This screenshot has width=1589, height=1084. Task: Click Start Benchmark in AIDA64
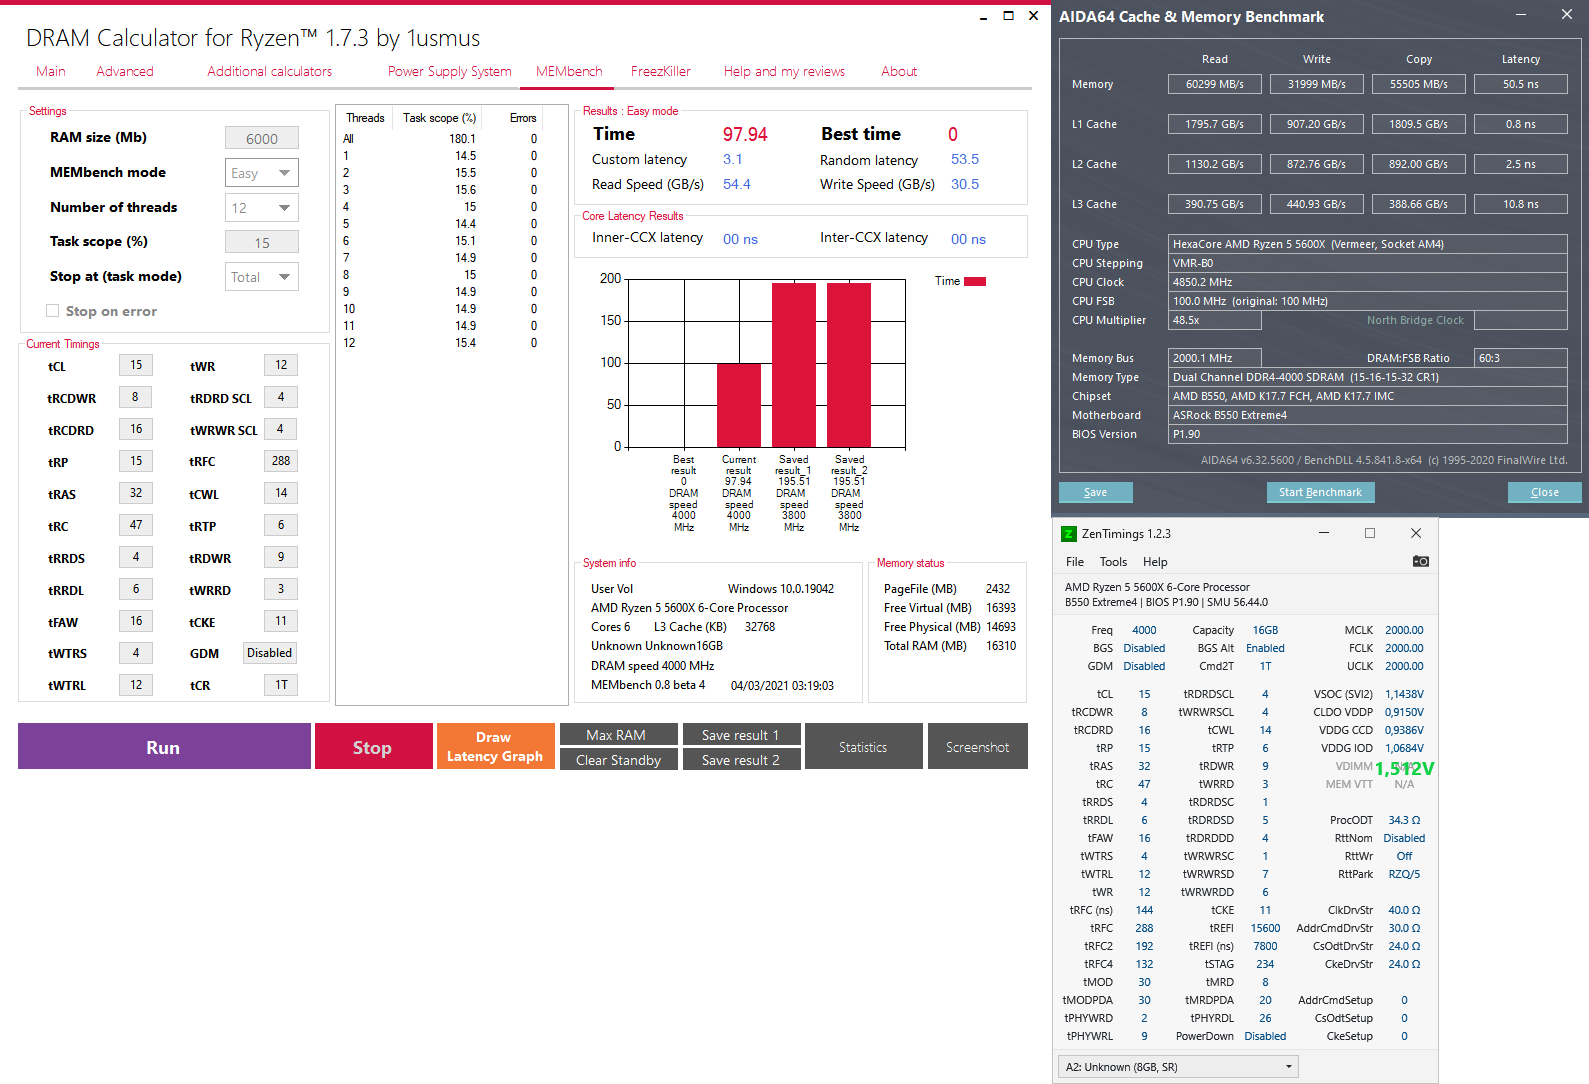click(x=1320, y=492)
